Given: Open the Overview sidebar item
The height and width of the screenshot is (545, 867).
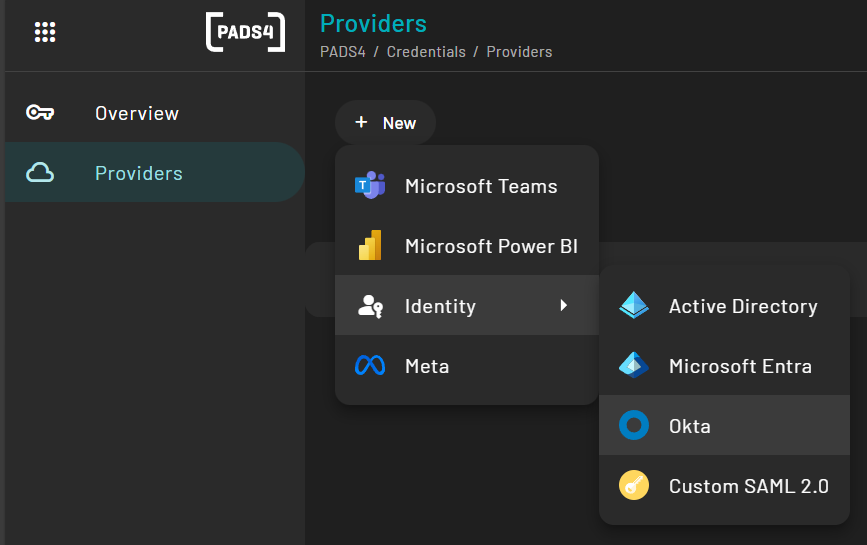Looking at the screenshot, I should [155, 113].
